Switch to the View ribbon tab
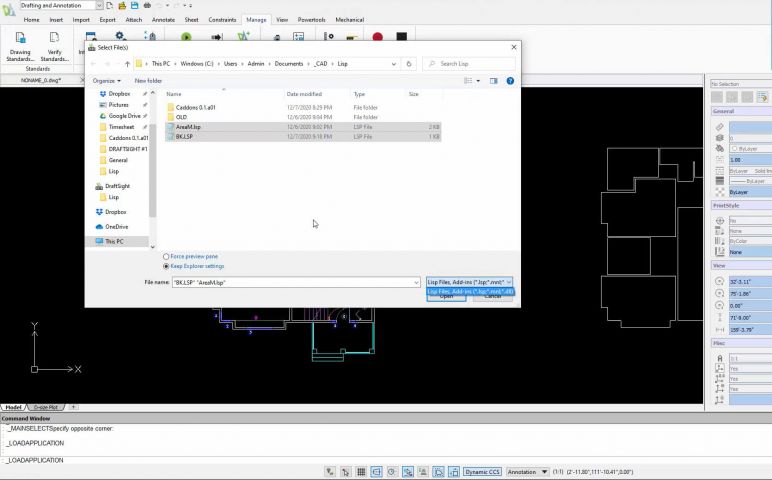This screenshot has width=772, height=480. point(282,19)
